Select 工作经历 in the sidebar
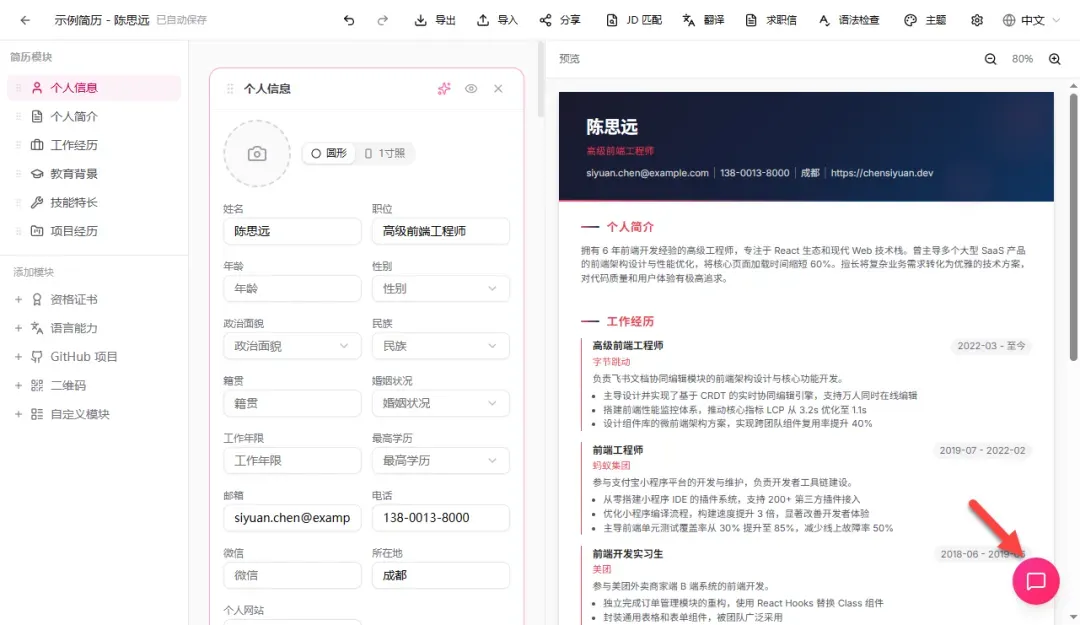The width and height of the screenshot is (1080, 625). pyautogui.click(x=74, y=145)
